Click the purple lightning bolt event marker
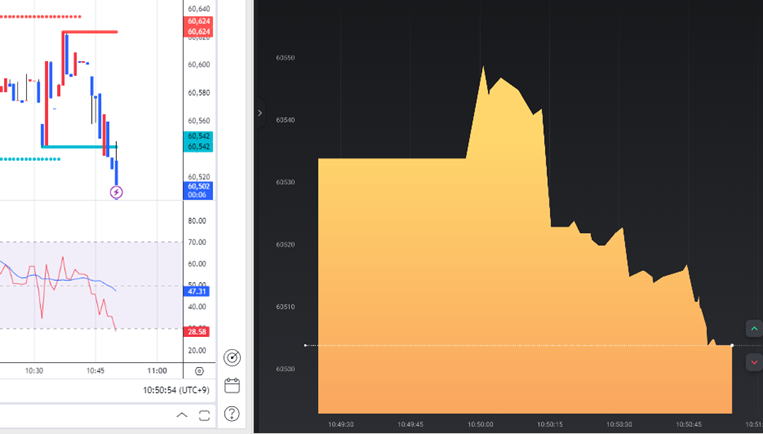 pyautogui.click(x=116, y=192)
